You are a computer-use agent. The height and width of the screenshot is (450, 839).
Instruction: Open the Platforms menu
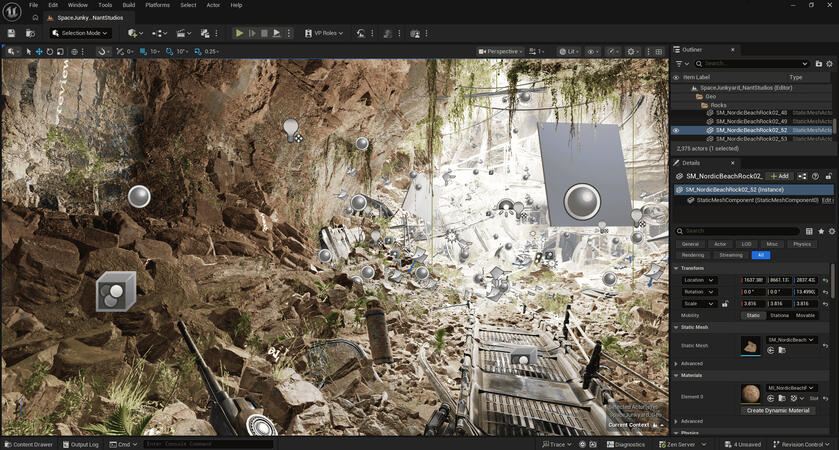(157, 5)
